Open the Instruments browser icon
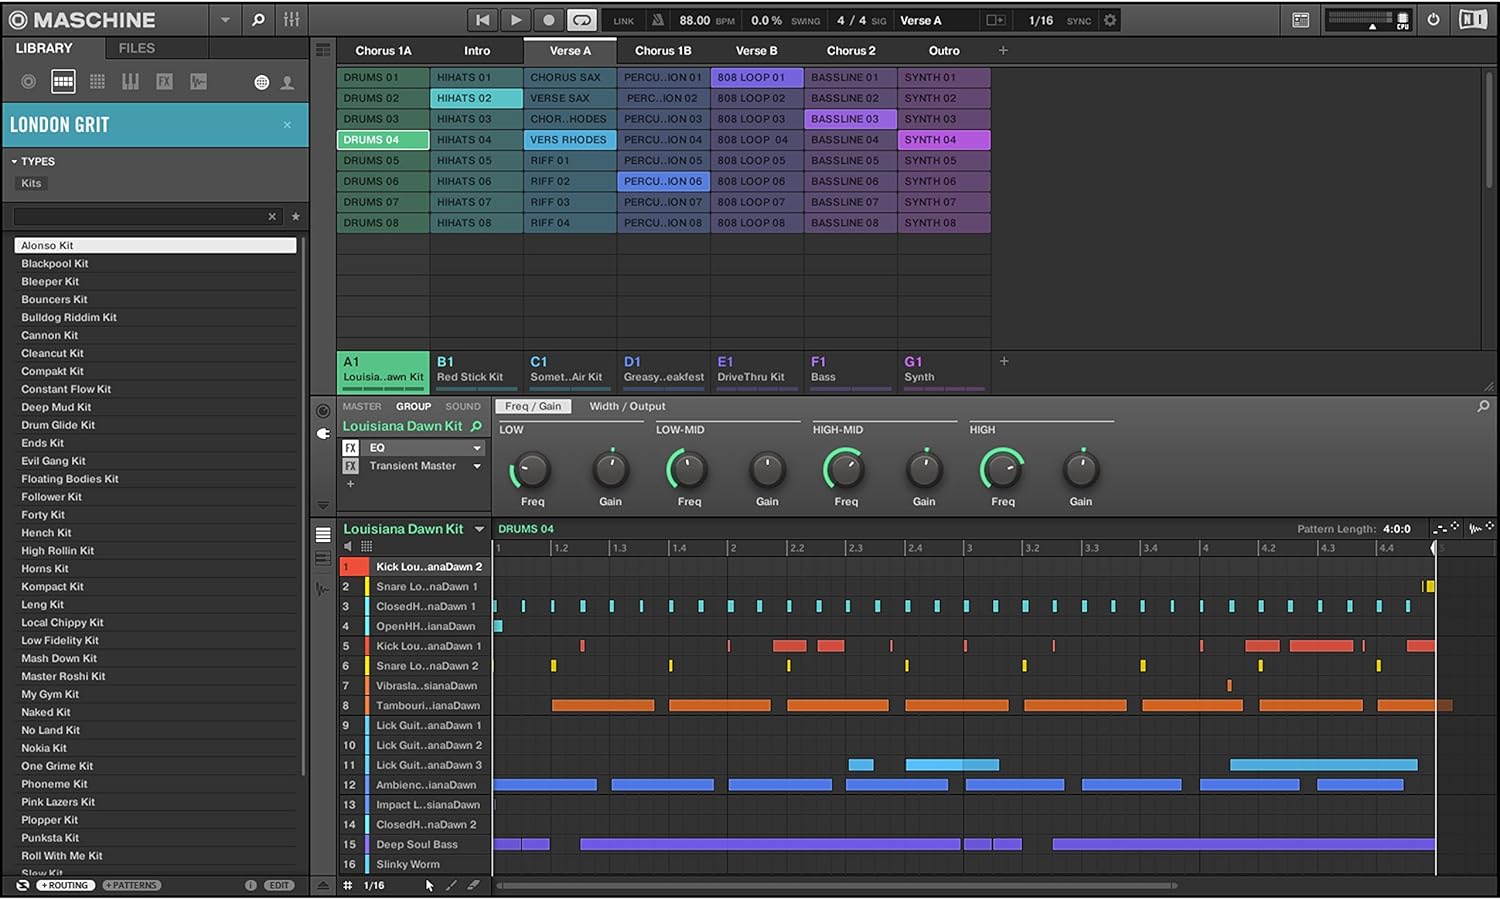This screenshot has height=900, width=1500. pos(130,81)
